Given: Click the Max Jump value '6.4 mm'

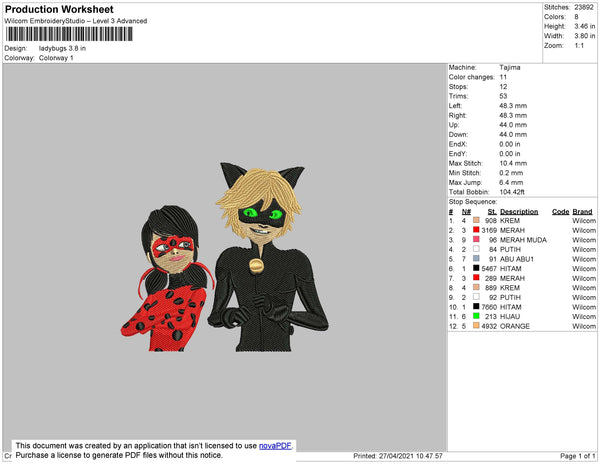Looking at the screenshot, I should pyautogui.click(x=511, y=182).
